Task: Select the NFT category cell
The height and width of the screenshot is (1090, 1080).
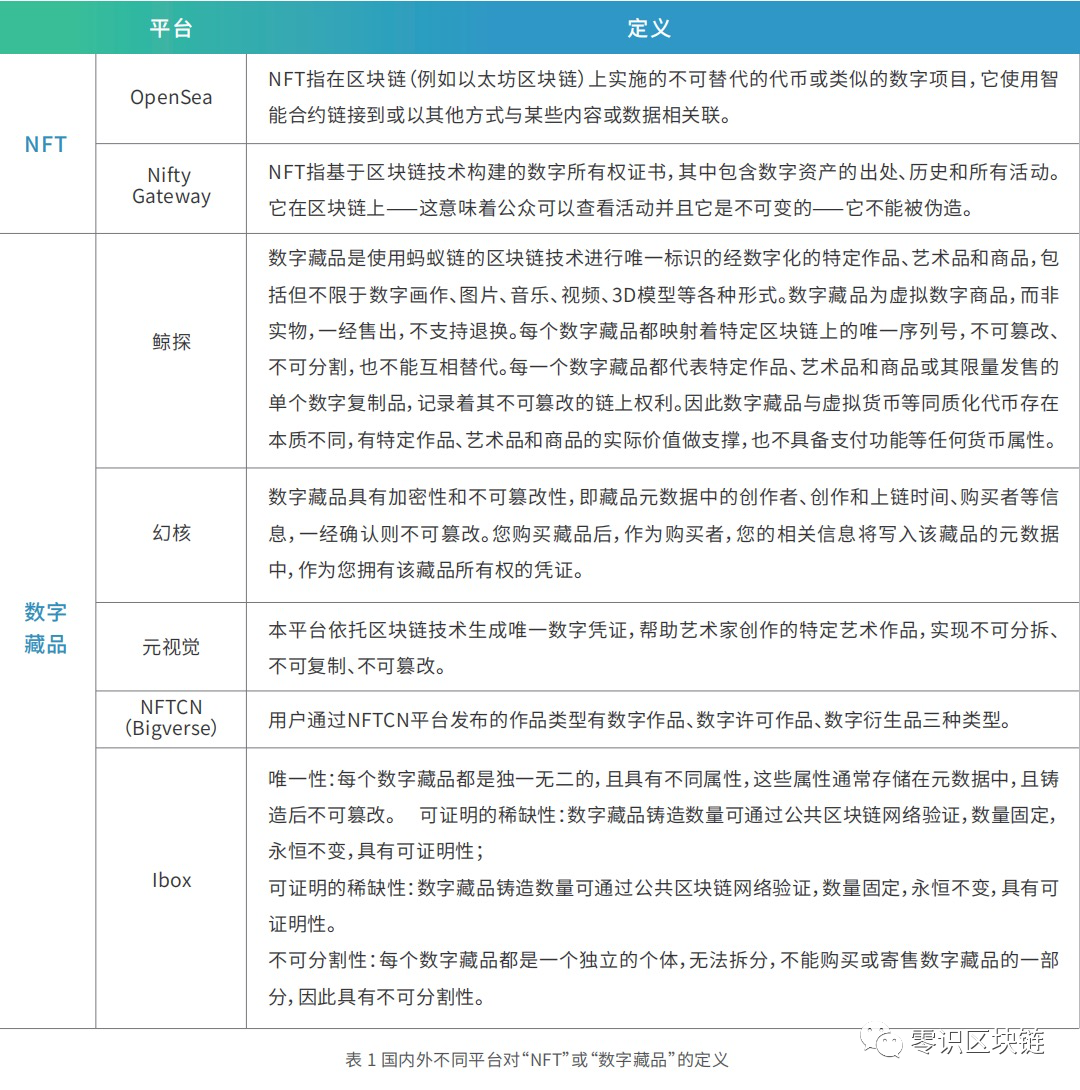Action: pyautogui.click(x=46, y=145)
